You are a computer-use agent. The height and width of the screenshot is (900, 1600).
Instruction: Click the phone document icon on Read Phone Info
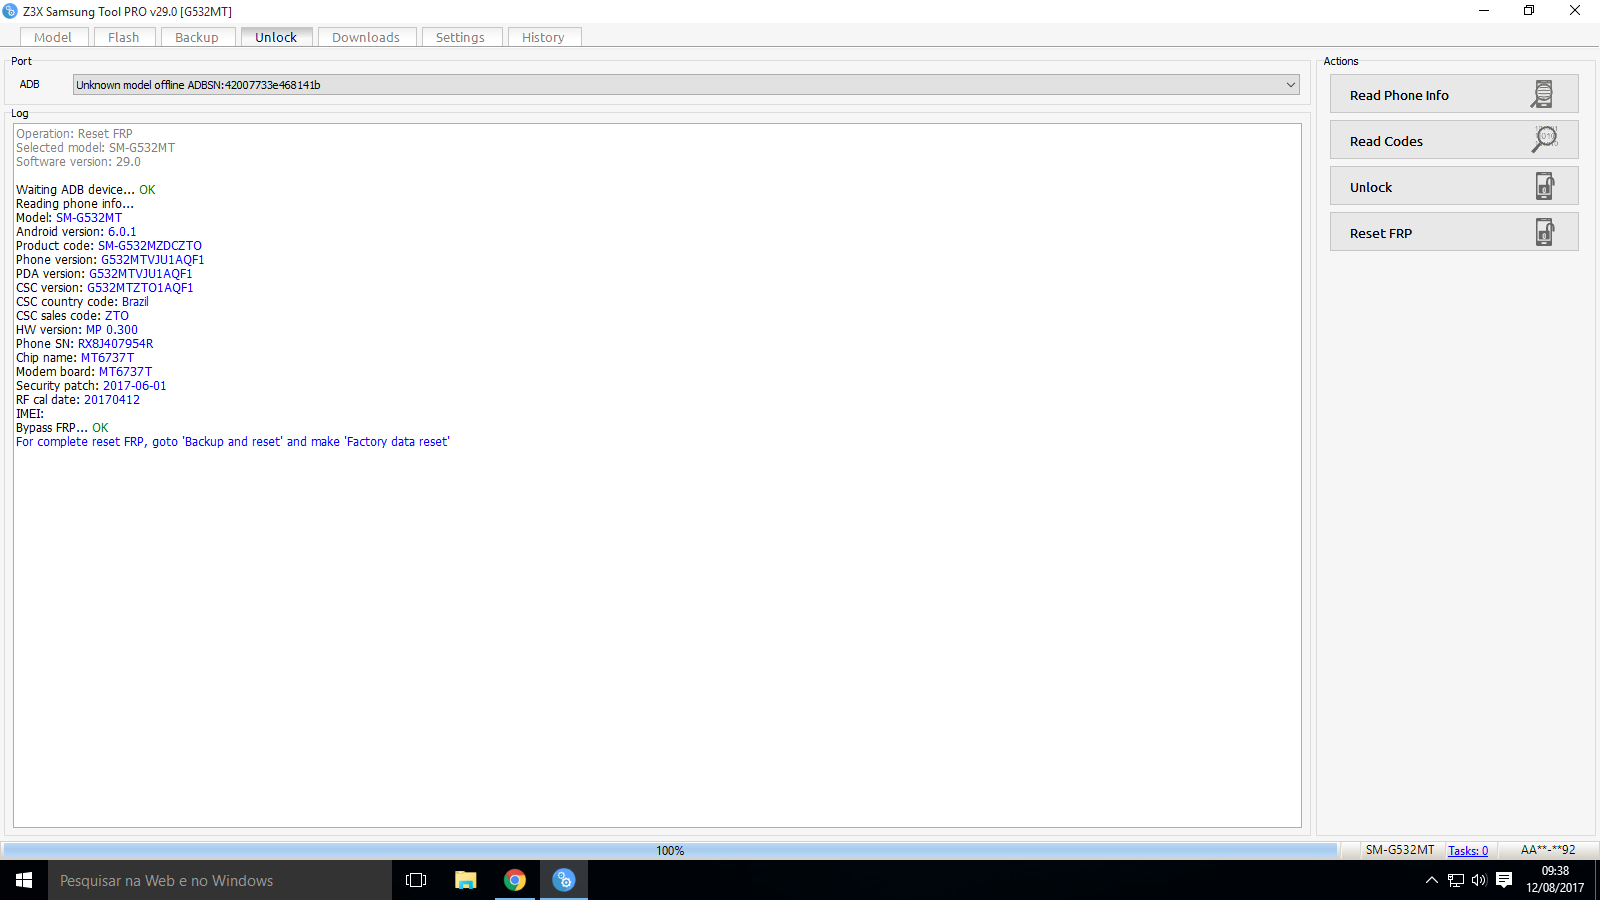click(1543, 94)
